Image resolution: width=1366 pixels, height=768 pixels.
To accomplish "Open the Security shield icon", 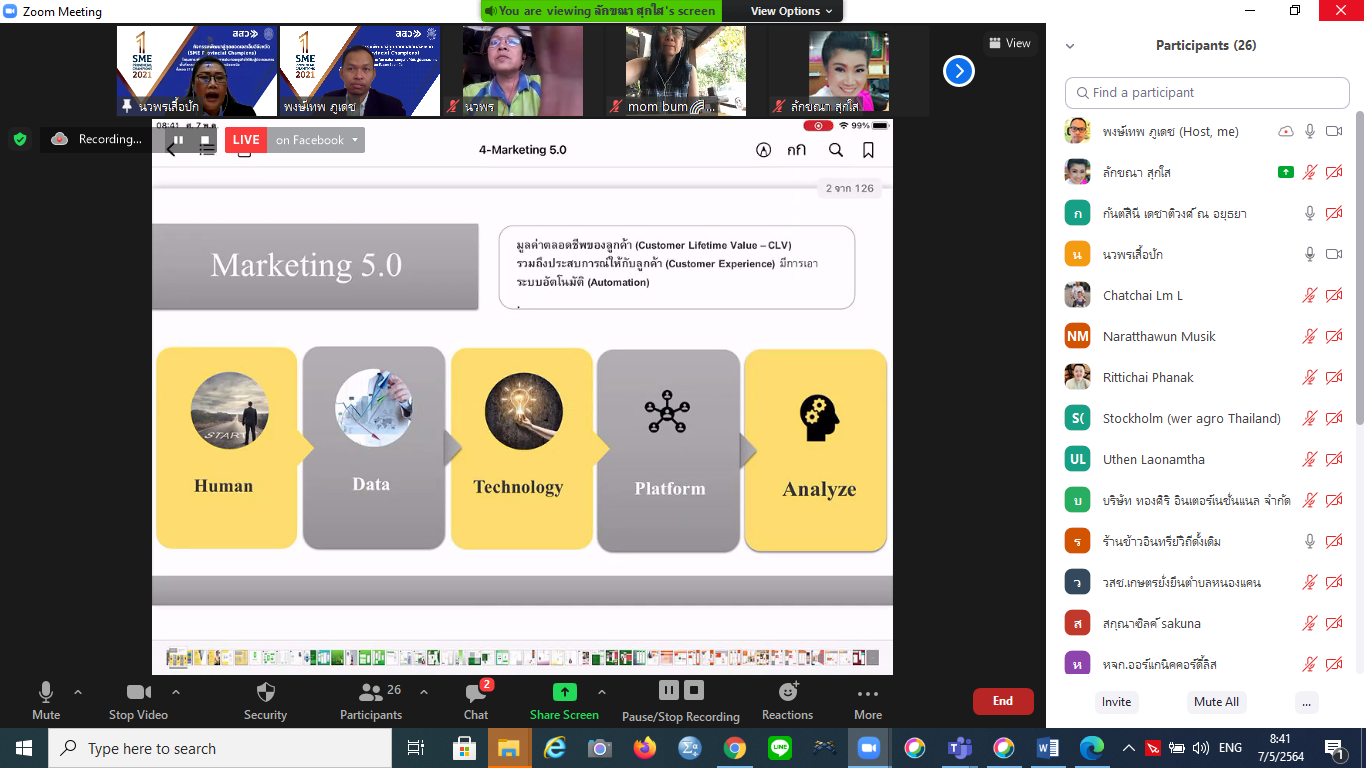I will click(265, 693).
